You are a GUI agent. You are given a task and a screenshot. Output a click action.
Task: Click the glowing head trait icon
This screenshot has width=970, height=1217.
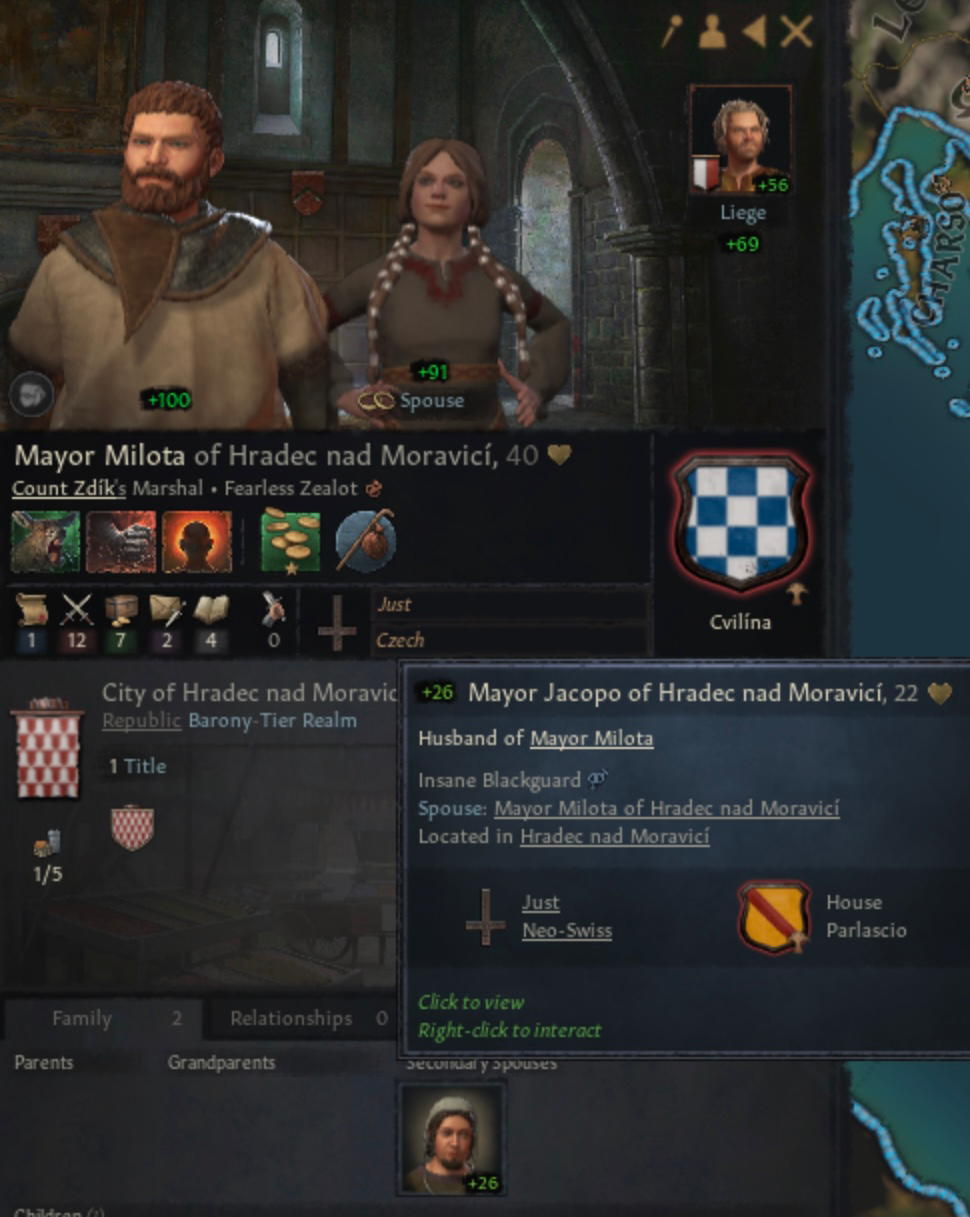[197, 541]
